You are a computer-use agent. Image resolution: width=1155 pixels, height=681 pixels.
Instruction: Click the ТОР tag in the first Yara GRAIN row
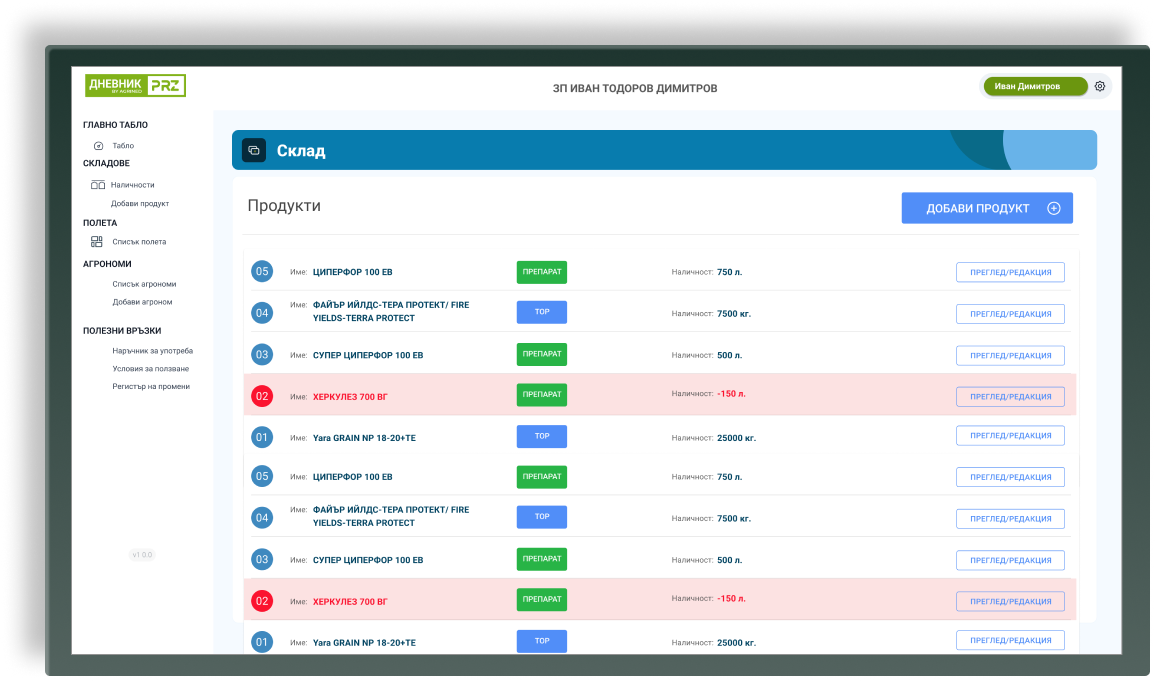coord(541,437)
